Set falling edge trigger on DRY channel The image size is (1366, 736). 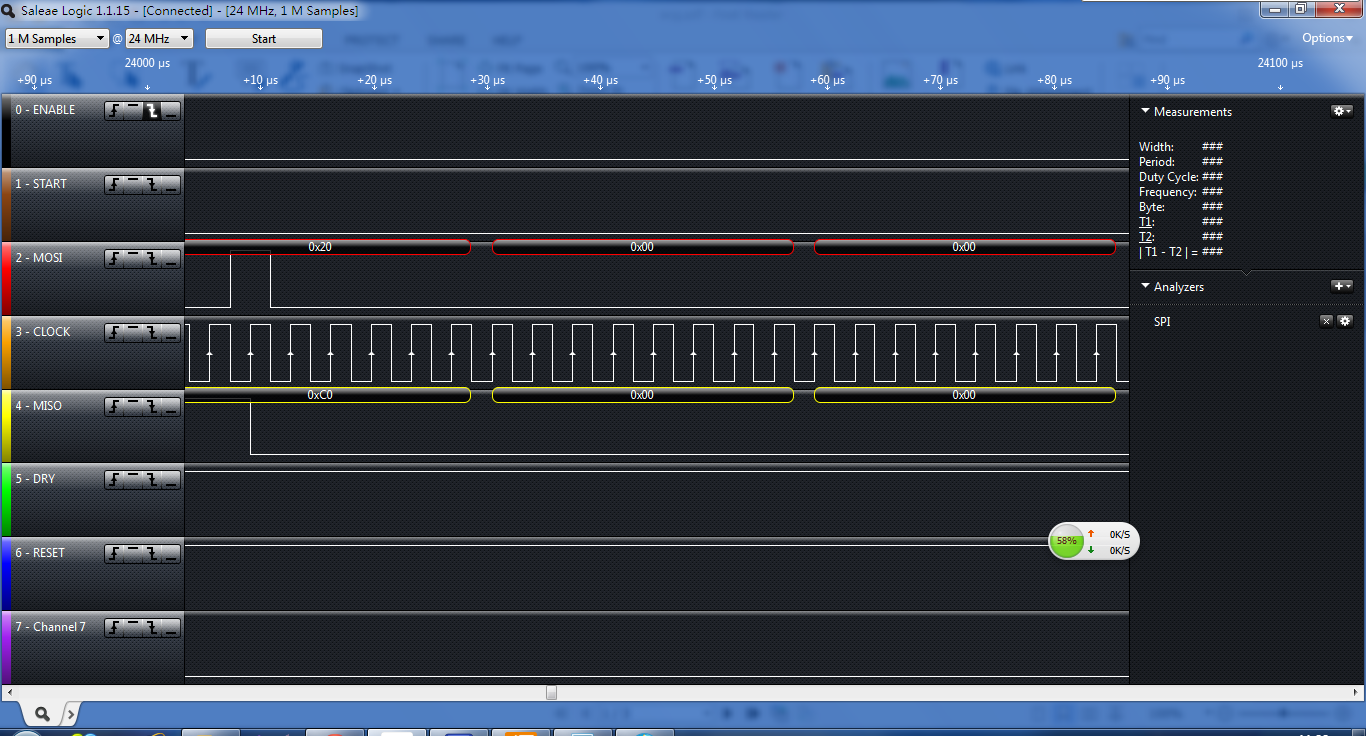[152, 480]
